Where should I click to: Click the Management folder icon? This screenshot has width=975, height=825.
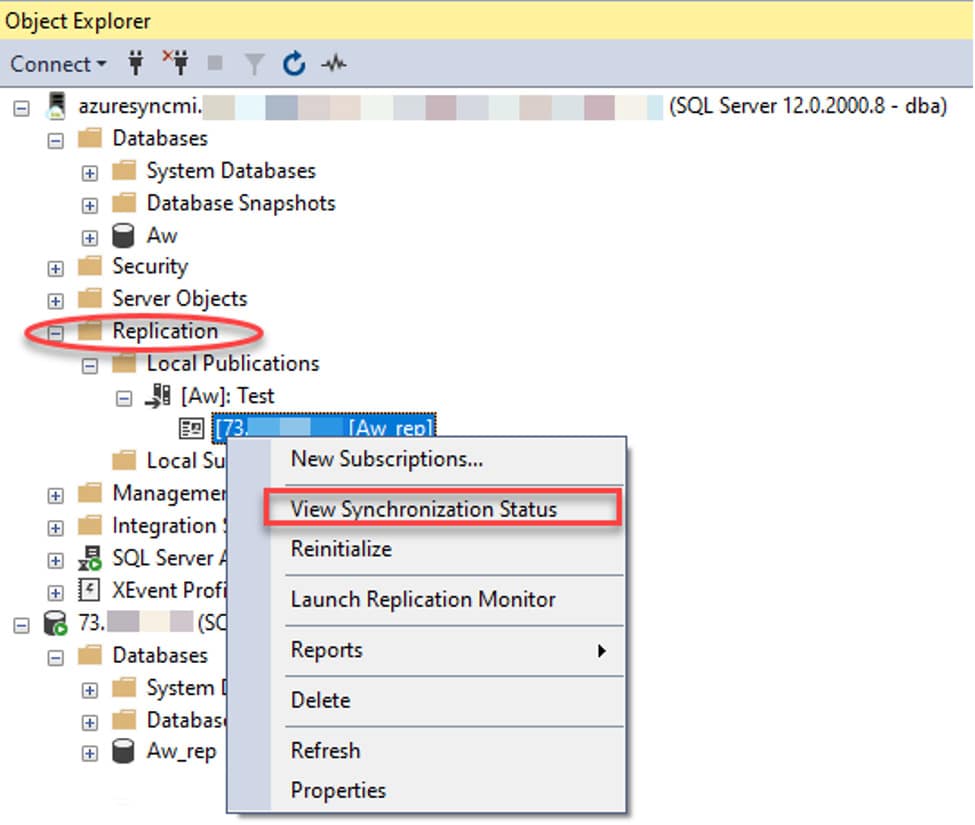(x=90, y=493)
